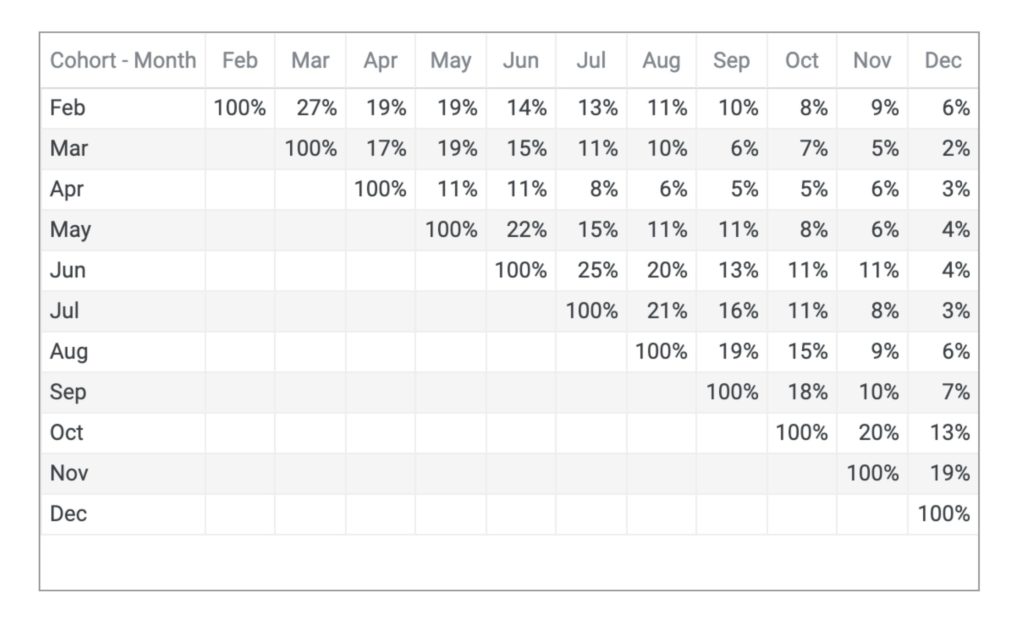The width and height of the screenshot is (1024, 621).
Task: Select the 27% cell in Feb row
Action: (x=317, y=108)
